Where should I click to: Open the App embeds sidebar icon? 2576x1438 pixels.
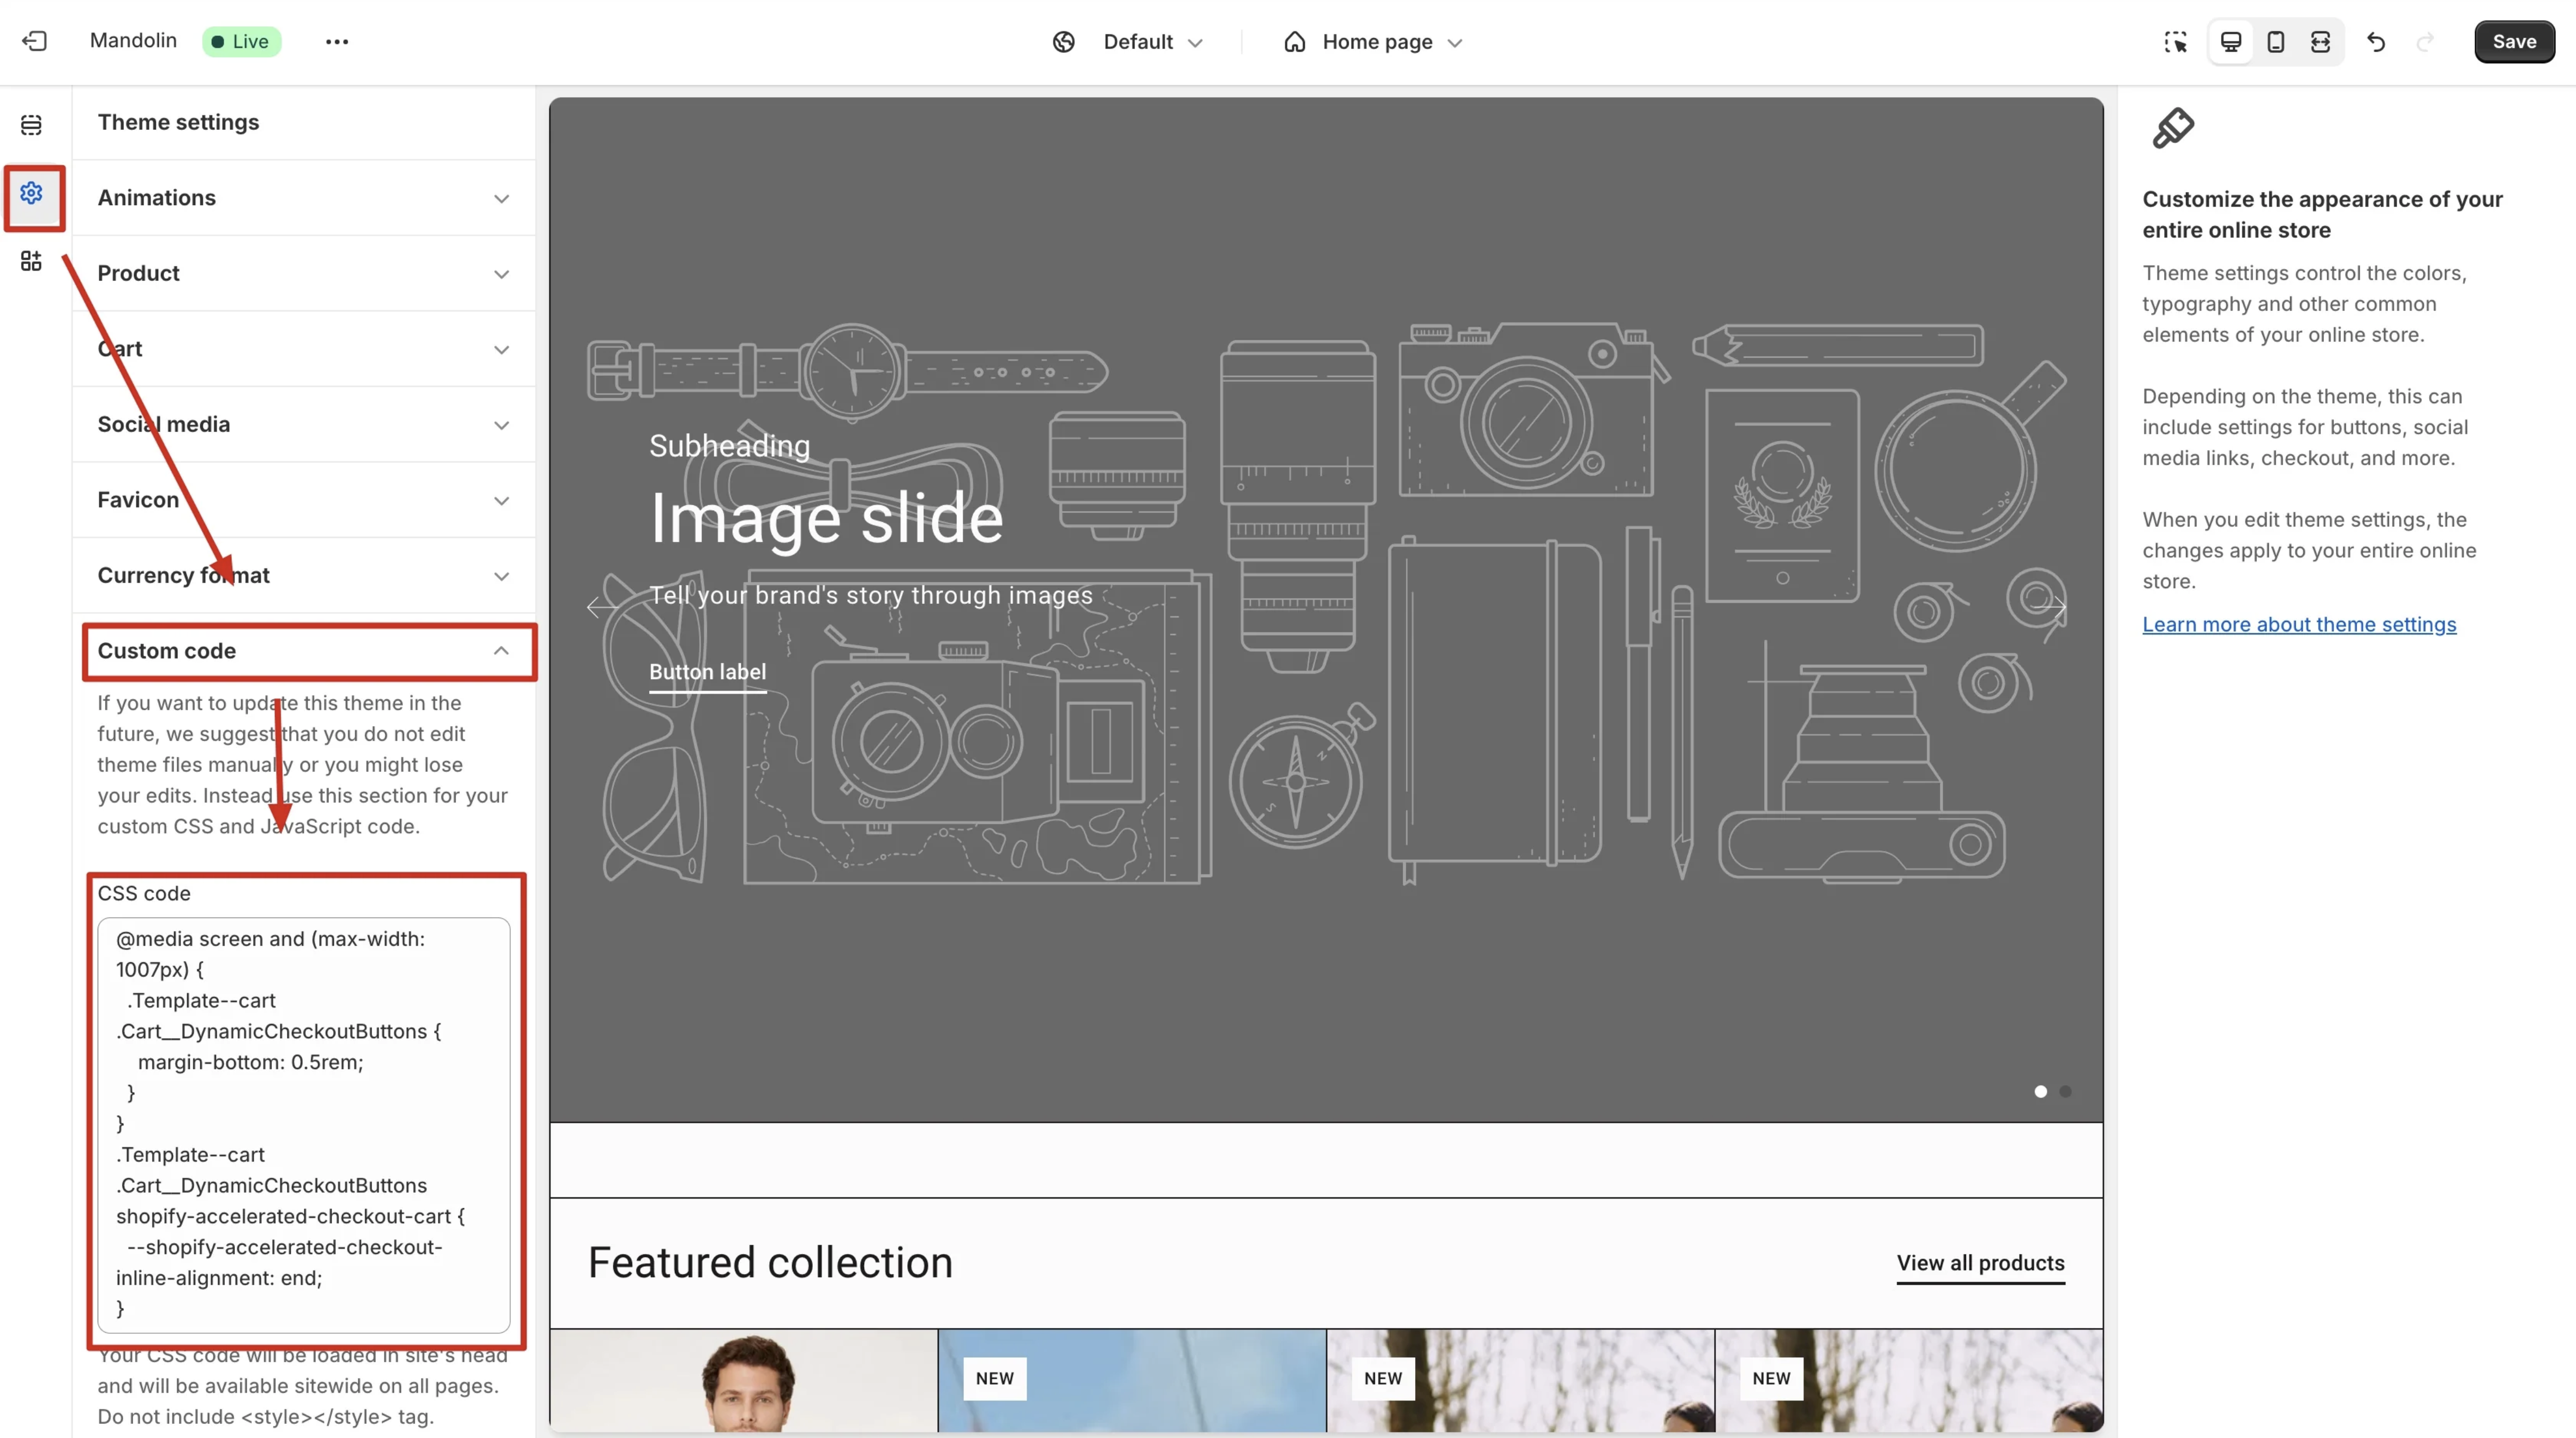(31, 260)
